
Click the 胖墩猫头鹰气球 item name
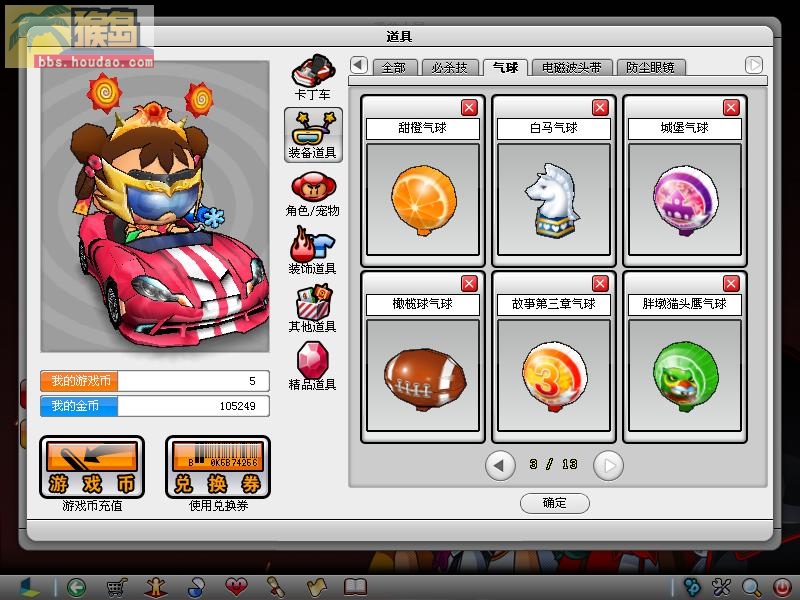coord(685,304)
